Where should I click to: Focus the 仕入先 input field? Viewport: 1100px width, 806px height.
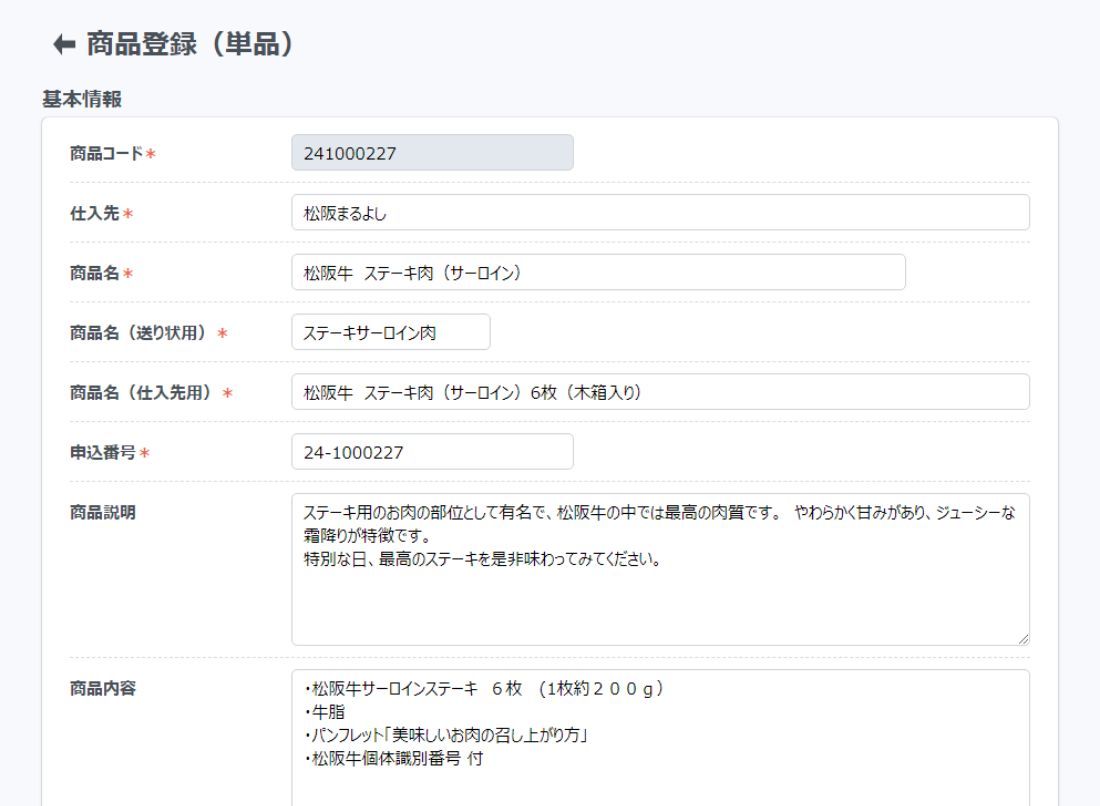tap(660, 213)
